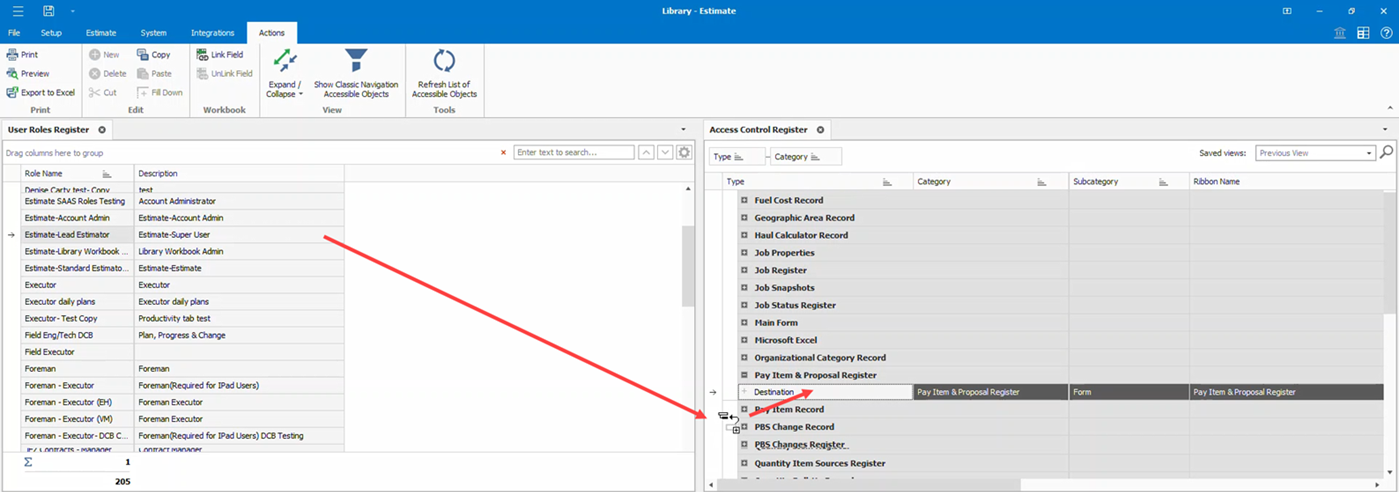
Task: Close the Access Control Register tab
Action: pyautogui.click(x=820, y=130)
